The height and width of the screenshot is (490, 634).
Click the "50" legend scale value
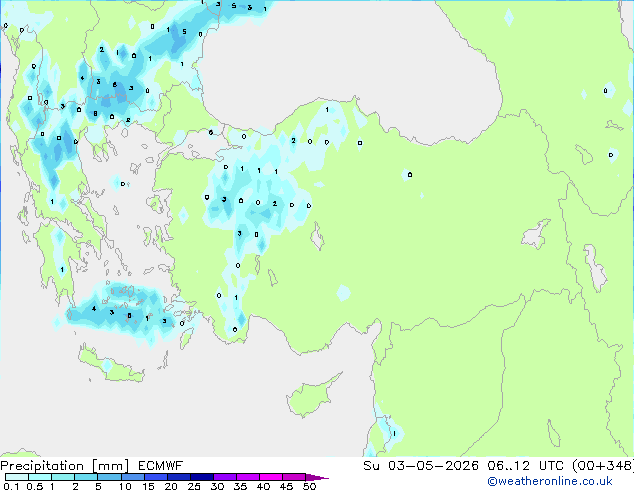(309, 486)
